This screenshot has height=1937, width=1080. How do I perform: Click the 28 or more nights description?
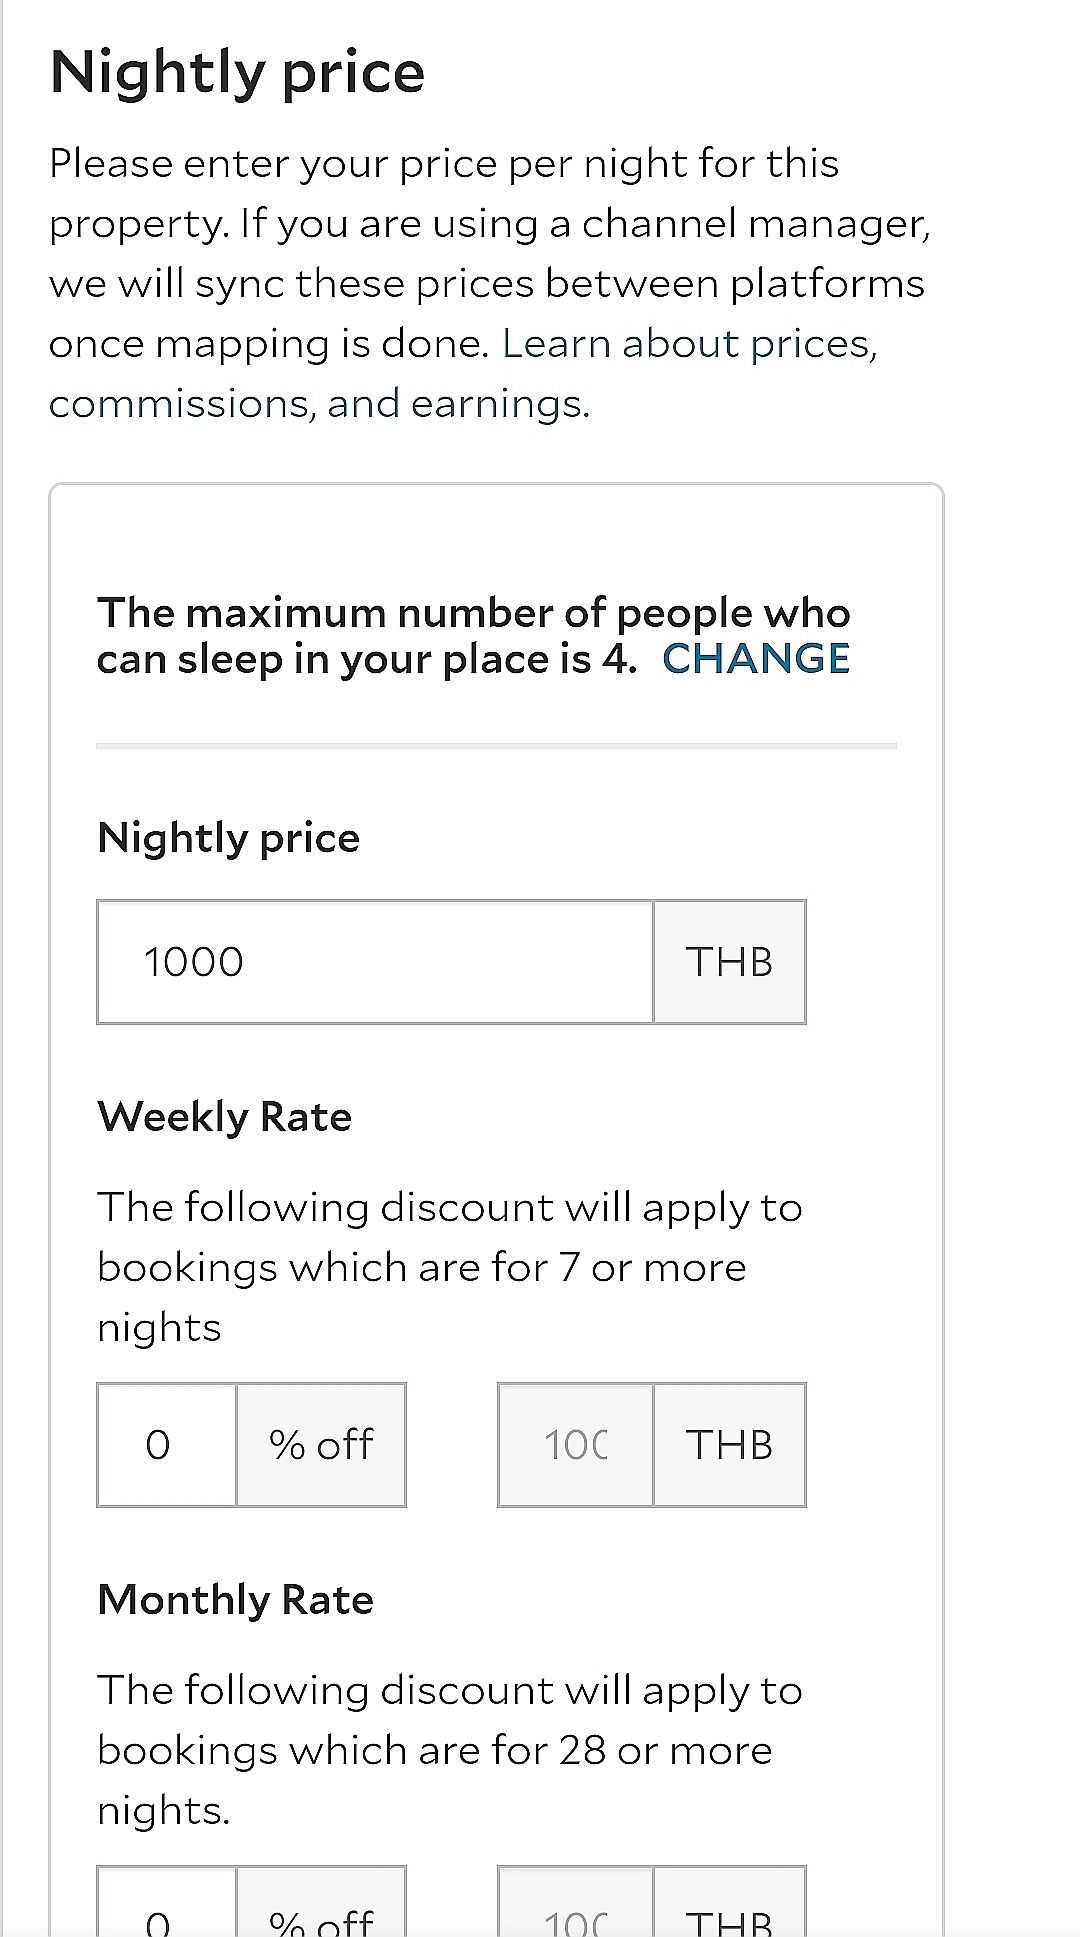pyautogui.click(x=448, y=1750)
